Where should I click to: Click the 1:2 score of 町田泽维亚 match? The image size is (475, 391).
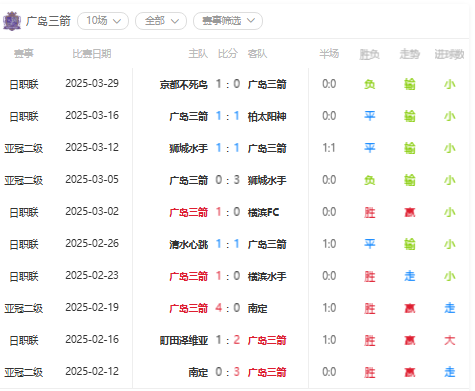point(228,340)
